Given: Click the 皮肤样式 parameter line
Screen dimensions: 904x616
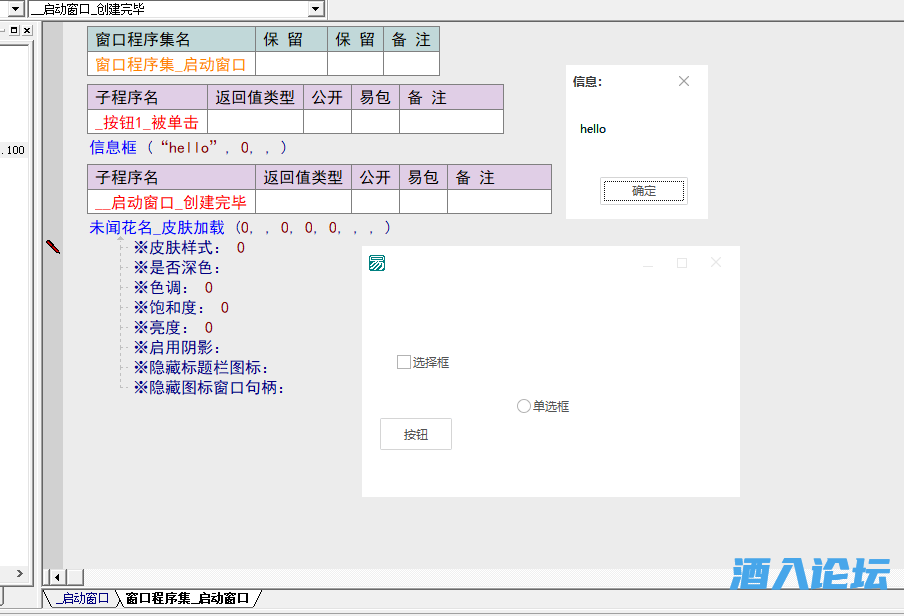Looking at the screenshot, I should (190, 248).
